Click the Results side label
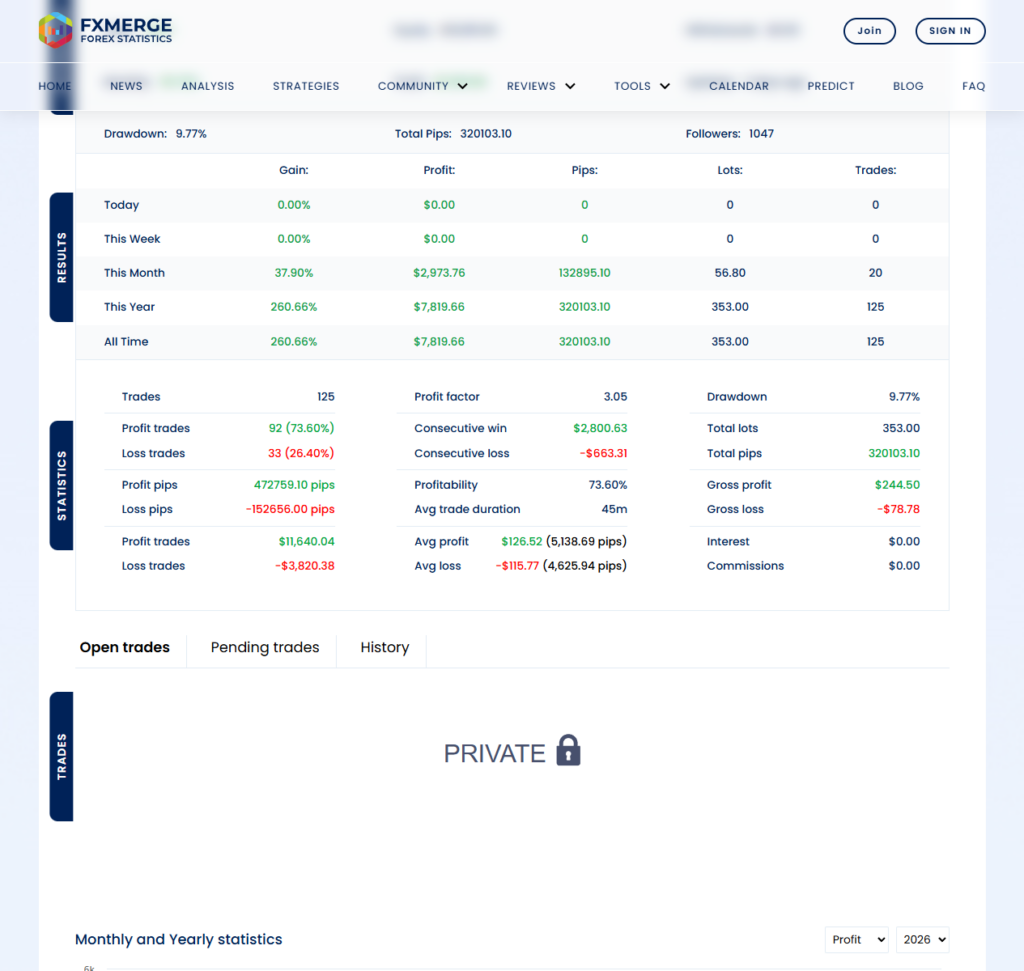 [61, 257]
